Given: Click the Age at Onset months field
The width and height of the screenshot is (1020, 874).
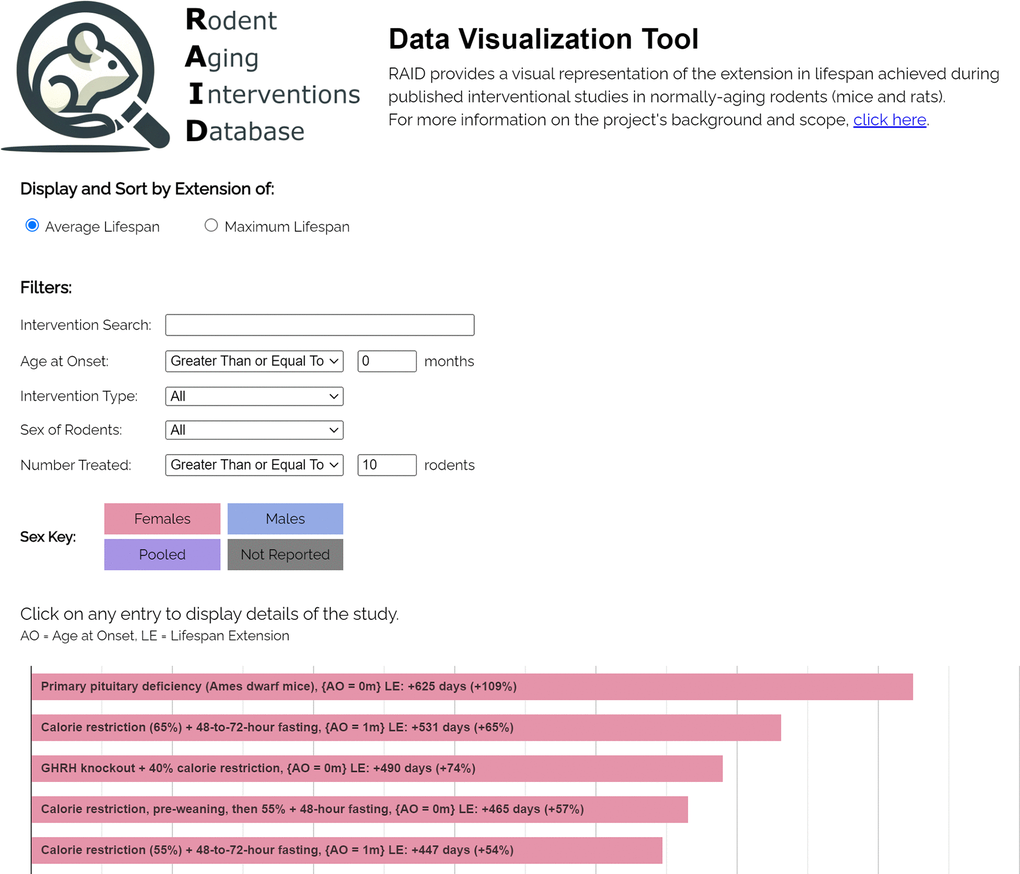Looking at the screenshot, I should pyautogui.click(x=386, y=361).
